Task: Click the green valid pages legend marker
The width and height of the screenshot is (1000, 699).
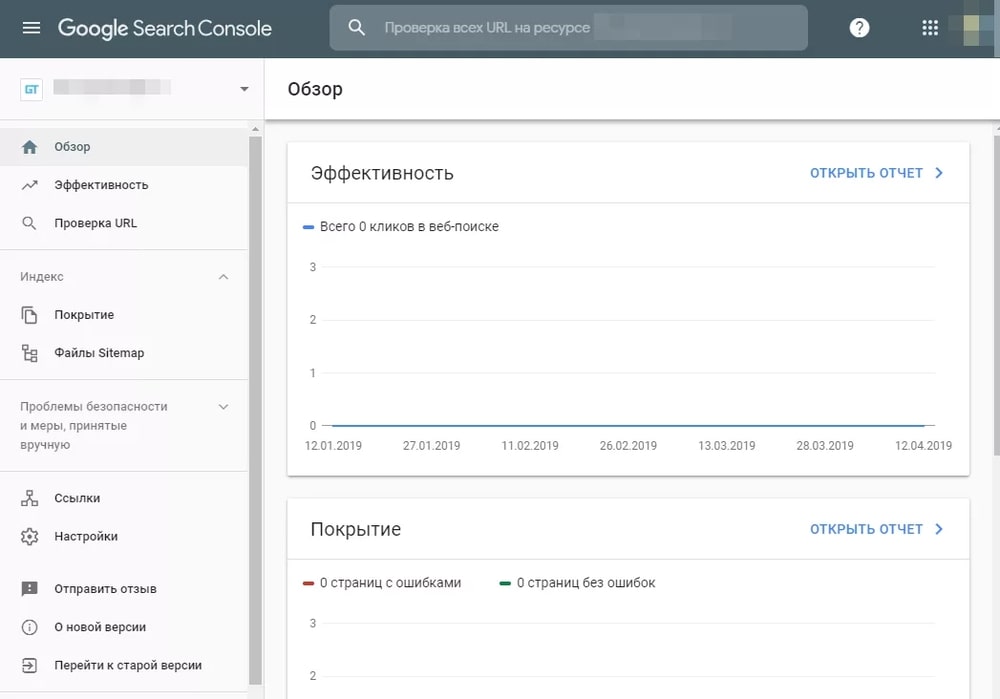Action: 505,583
